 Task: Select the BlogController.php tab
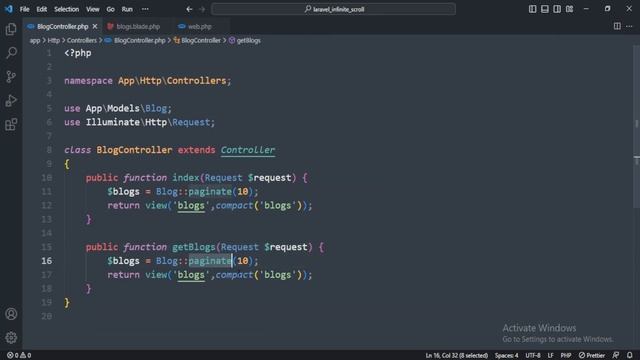coord(62,27)
